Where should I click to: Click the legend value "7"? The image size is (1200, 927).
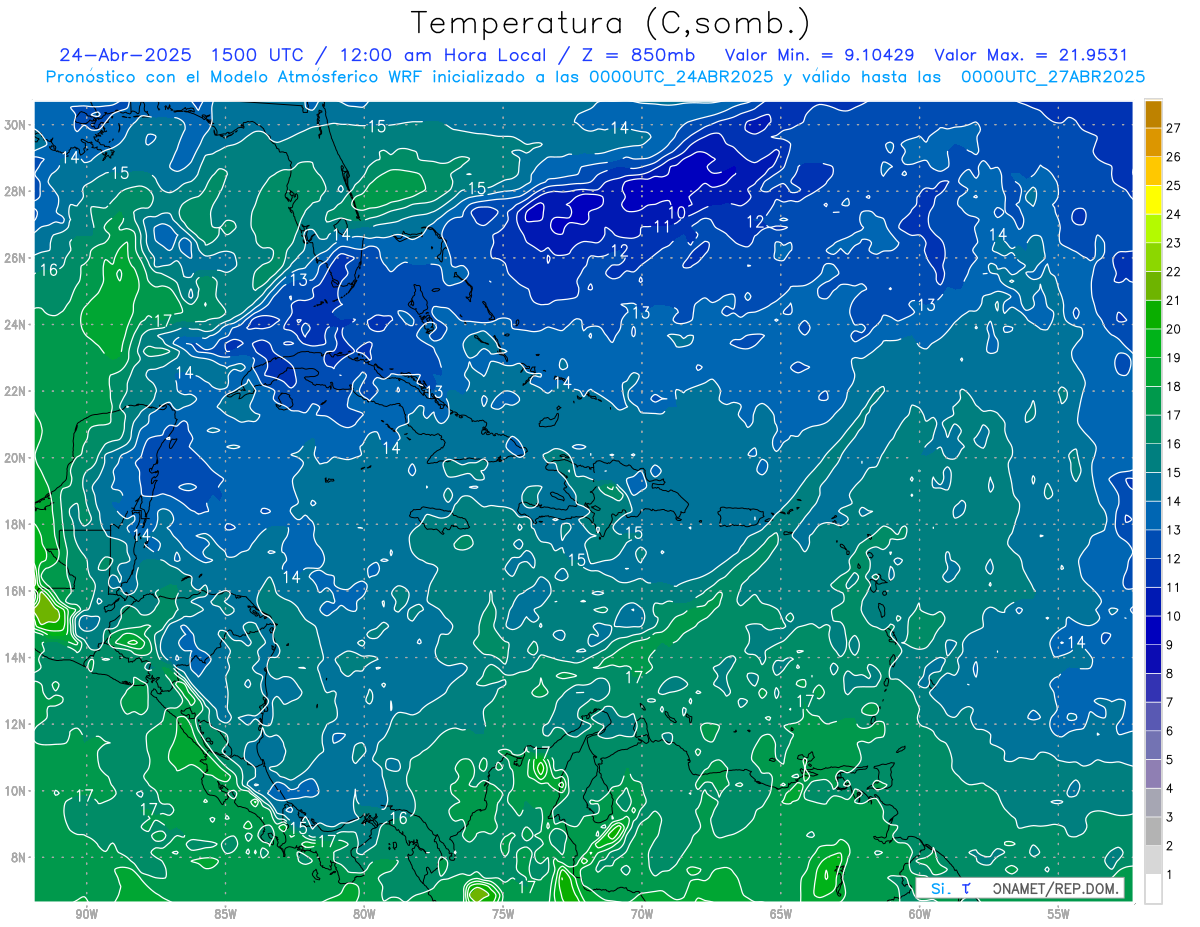1170,702
